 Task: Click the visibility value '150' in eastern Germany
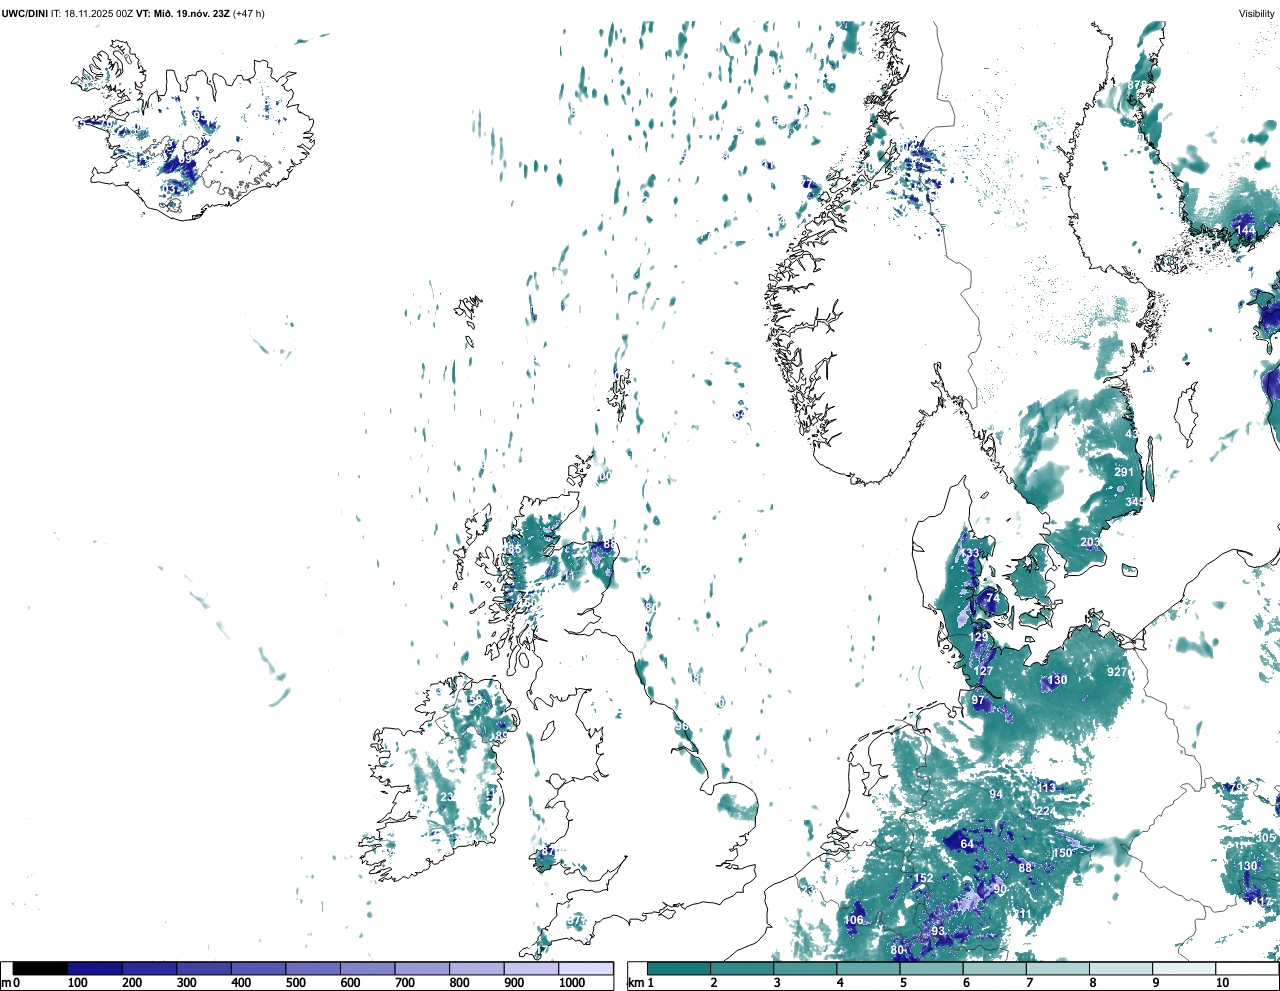[x=1062, y=853]
